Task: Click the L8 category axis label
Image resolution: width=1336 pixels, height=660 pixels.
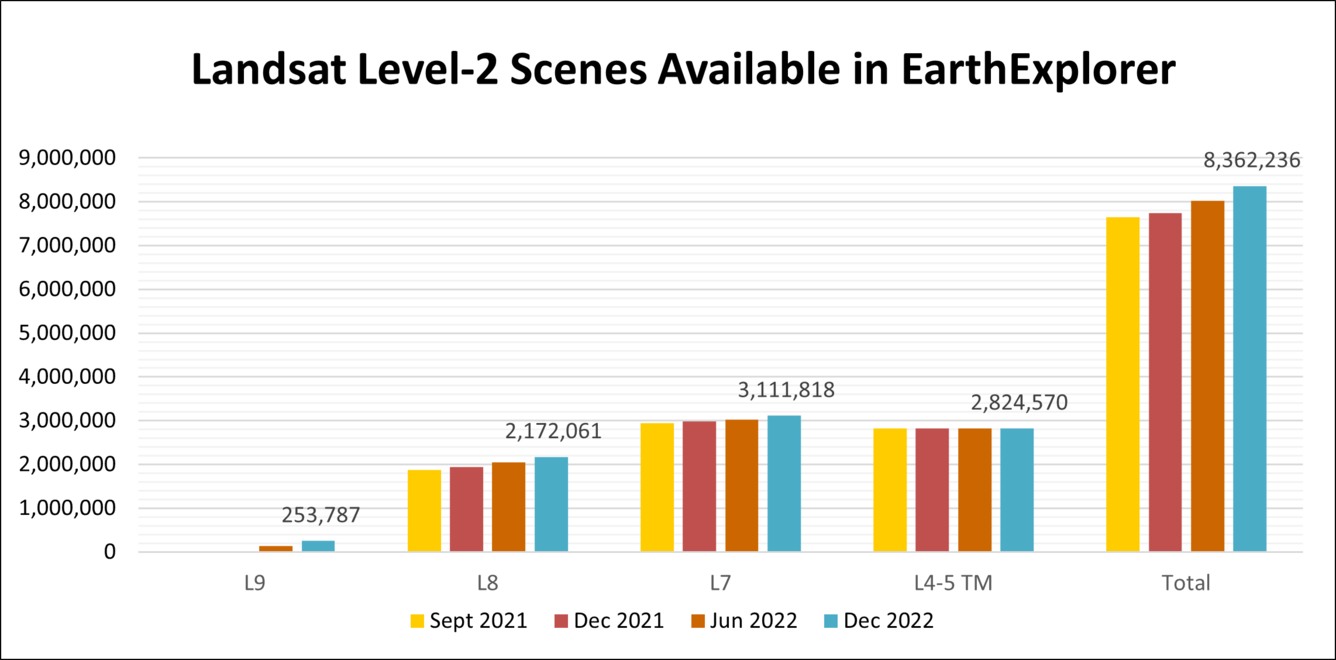Action: tap(489, 583)
